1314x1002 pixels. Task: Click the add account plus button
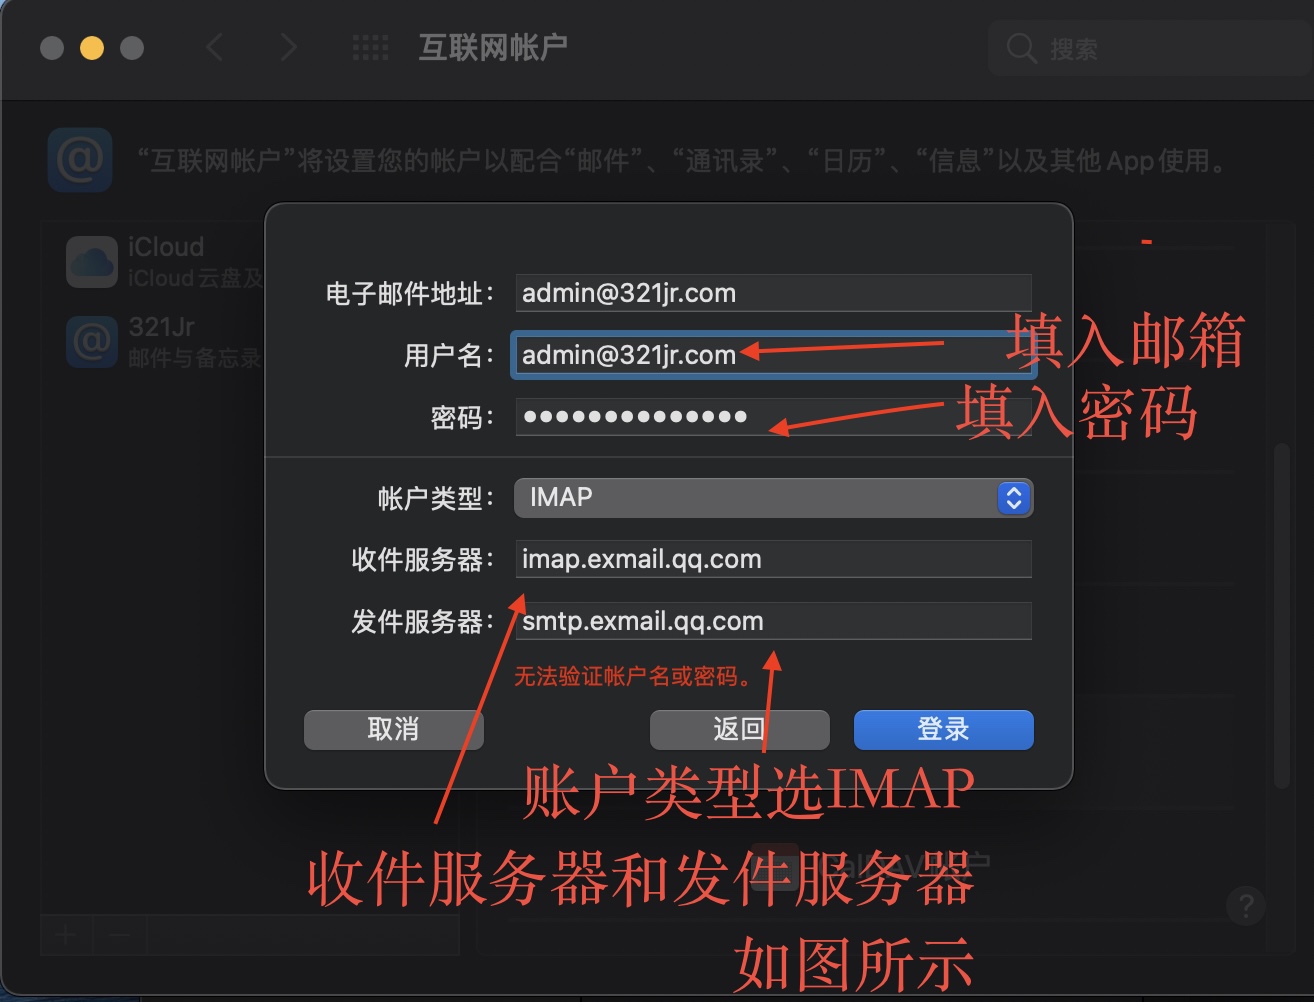coord(66,935)
